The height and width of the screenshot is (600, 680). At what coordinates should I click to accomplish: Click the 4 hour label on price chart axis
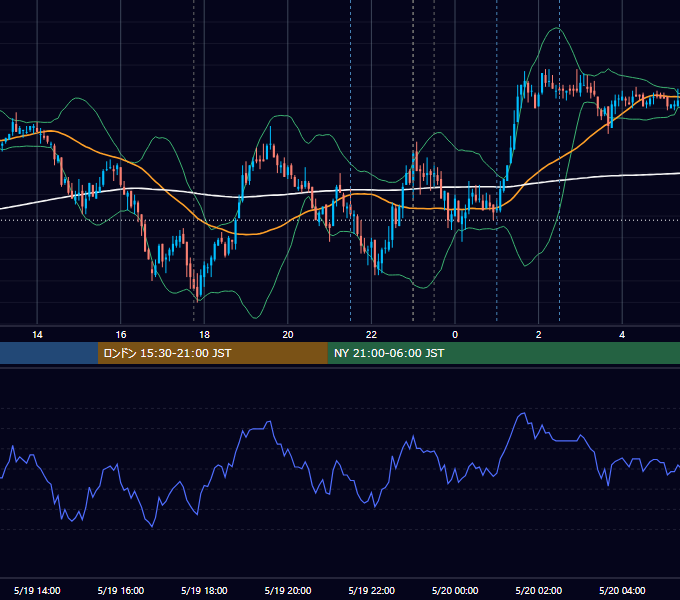[622, 335]
